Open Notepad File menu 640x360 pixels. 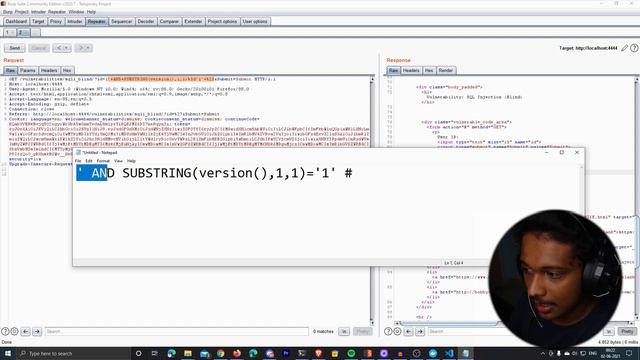(x=78, y=161)
